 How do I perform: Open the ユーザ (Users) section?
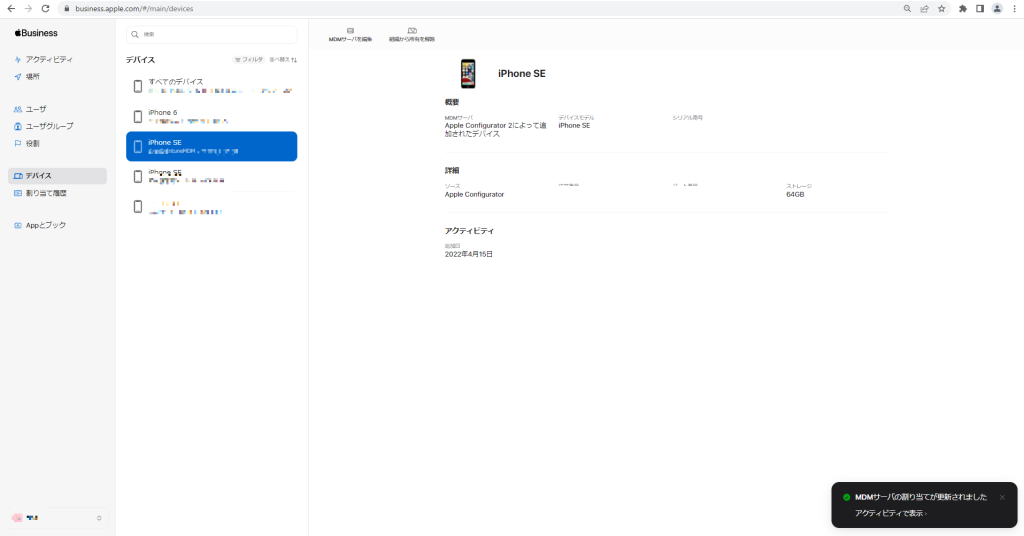(36, 109)
